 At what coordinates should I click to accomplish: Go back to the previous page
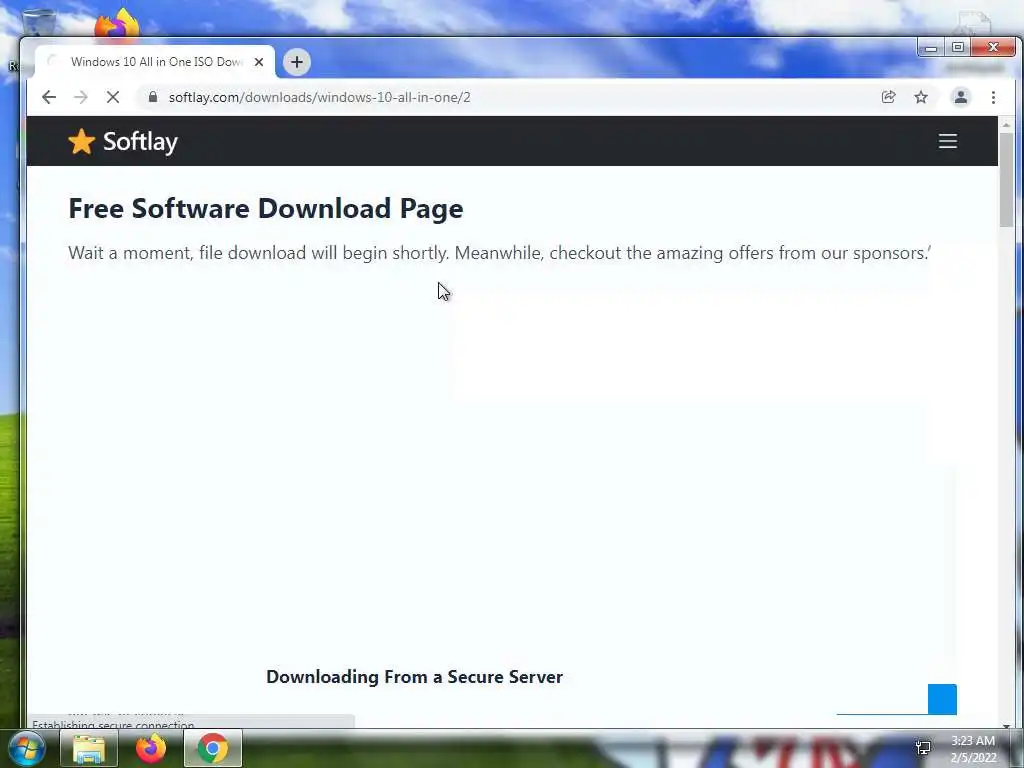(x=49, y=97)
